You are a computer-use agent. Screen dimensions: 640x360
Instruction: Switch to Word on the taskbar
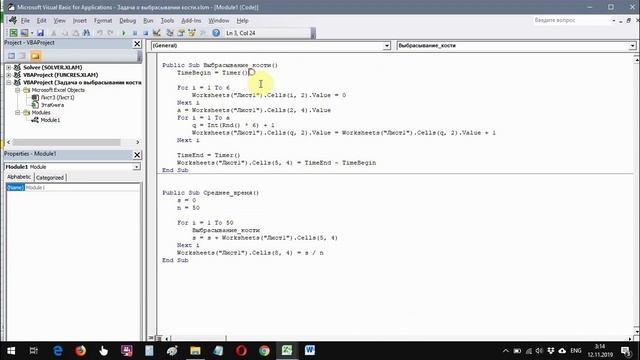coord(310,351)
